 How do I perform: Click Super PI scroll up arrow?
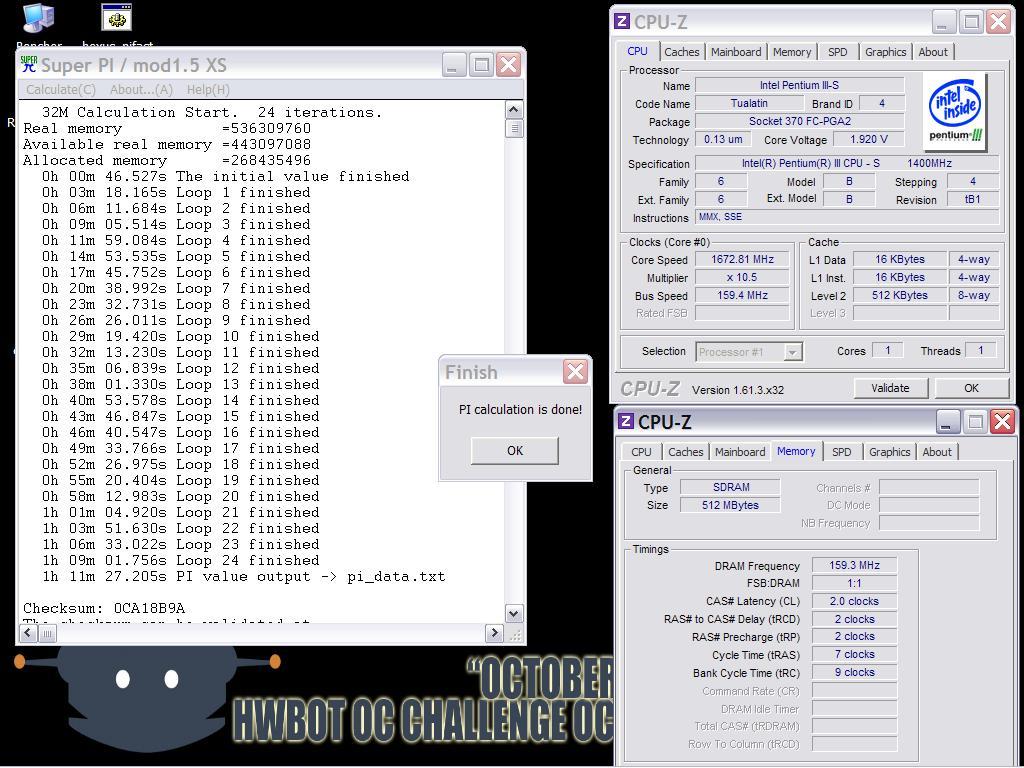pyautogui.click(x=514, y=110)
